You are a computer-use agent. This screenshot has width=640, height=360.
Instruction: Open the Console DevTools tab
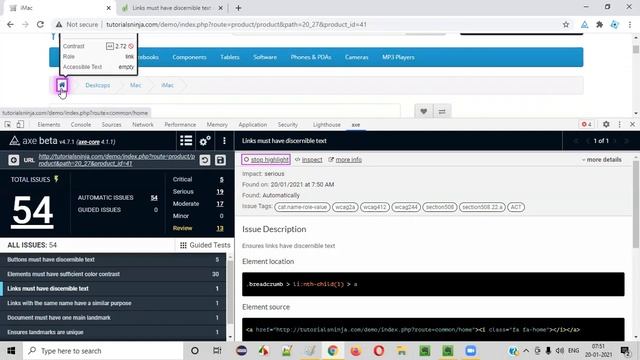[81, 124]
